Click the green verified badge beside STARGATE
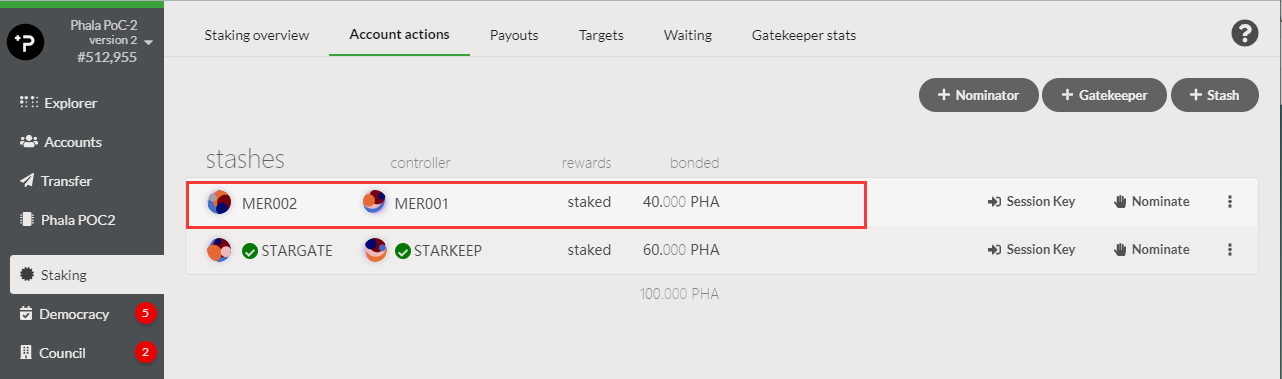Viewport: 1282px width, 379px height. point(249,251)
